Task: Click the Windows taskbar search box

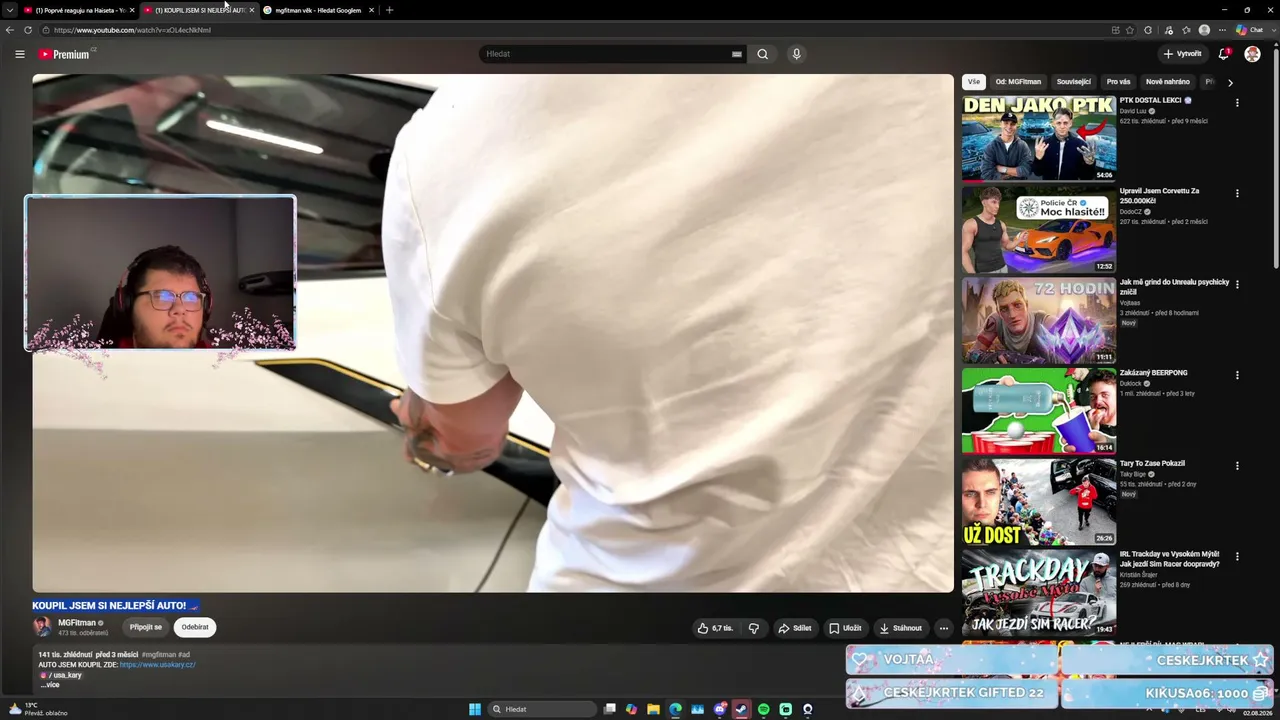Action: [543, 709]
